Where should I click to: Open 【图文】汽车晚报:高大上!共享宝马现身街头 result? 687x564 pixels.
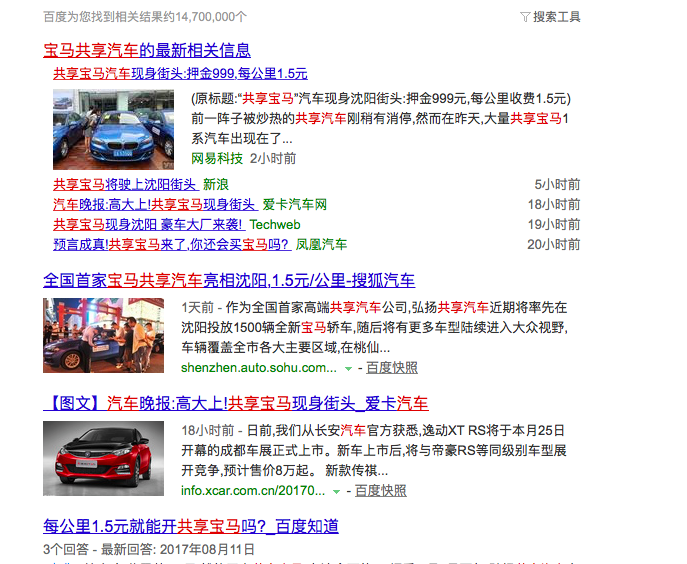(236, 403)
